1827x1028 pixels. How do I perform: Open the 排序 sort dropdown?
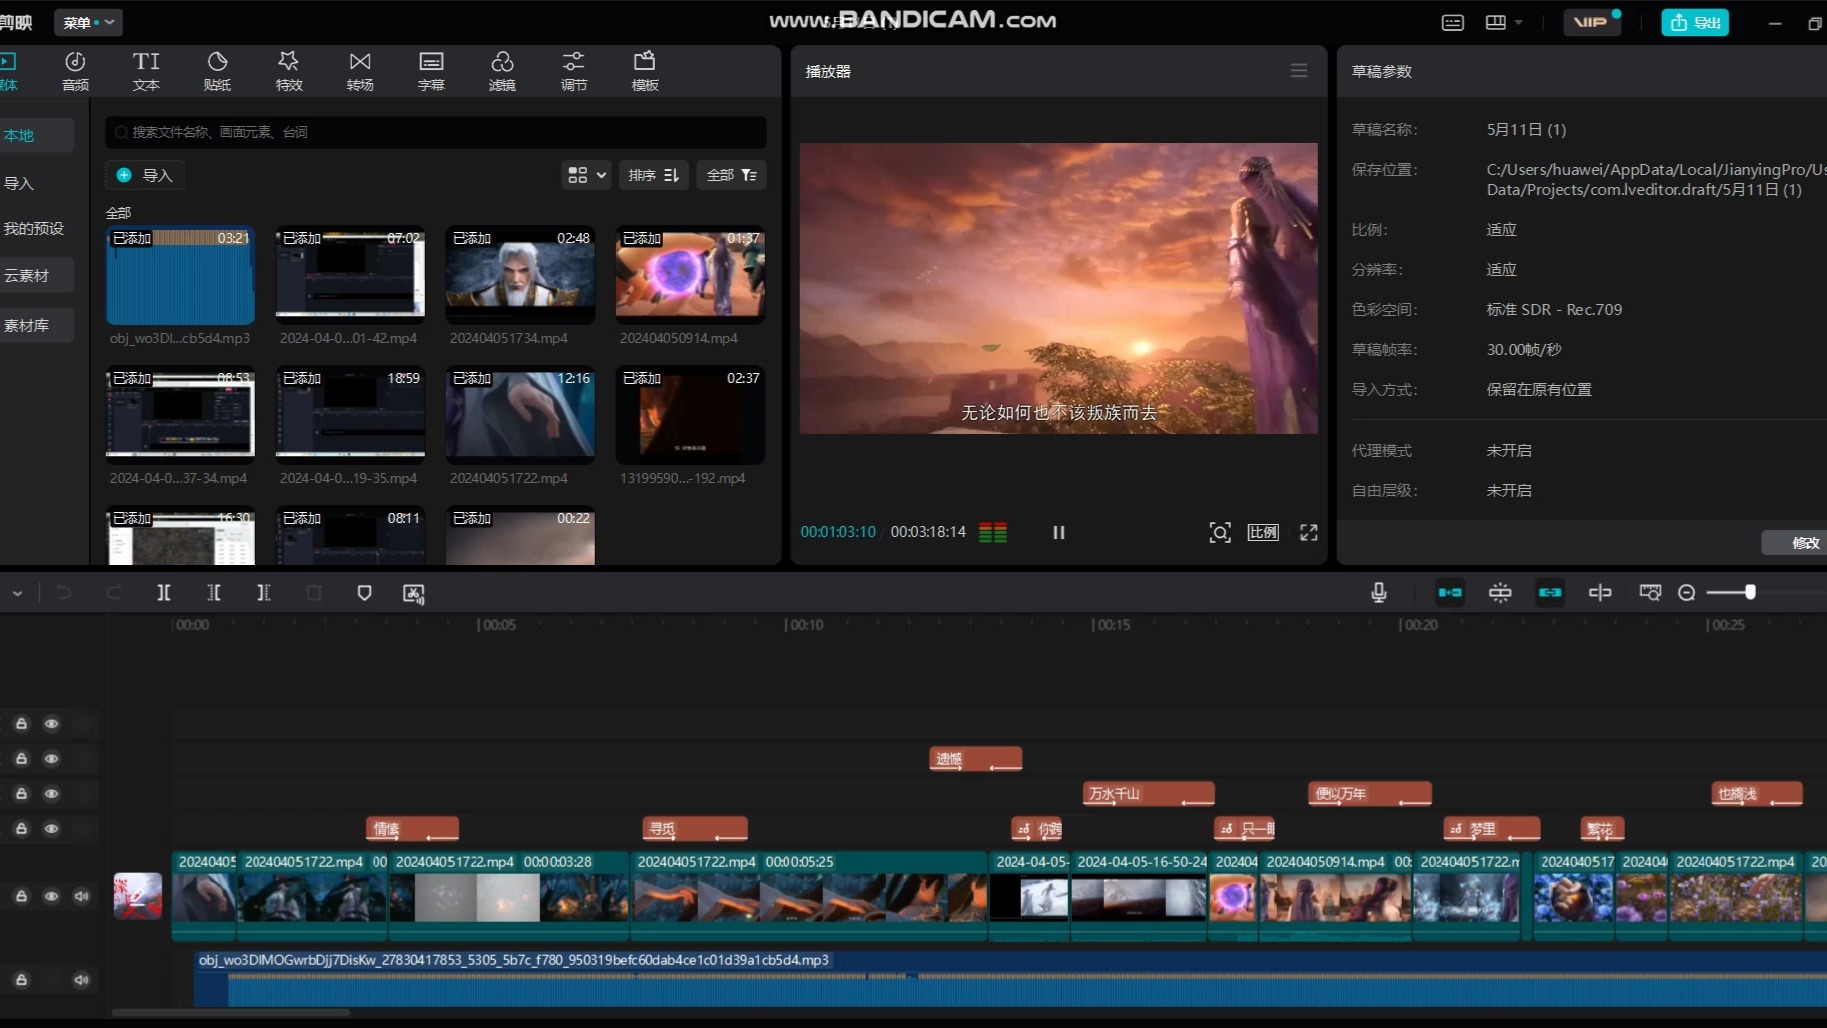[654, 175]
